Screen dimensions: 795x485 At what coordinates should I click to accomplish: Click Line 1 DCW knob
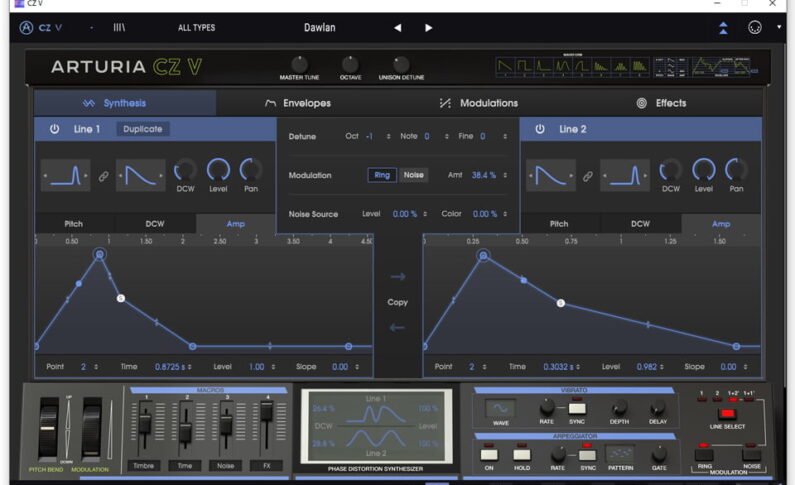[185, 170]
